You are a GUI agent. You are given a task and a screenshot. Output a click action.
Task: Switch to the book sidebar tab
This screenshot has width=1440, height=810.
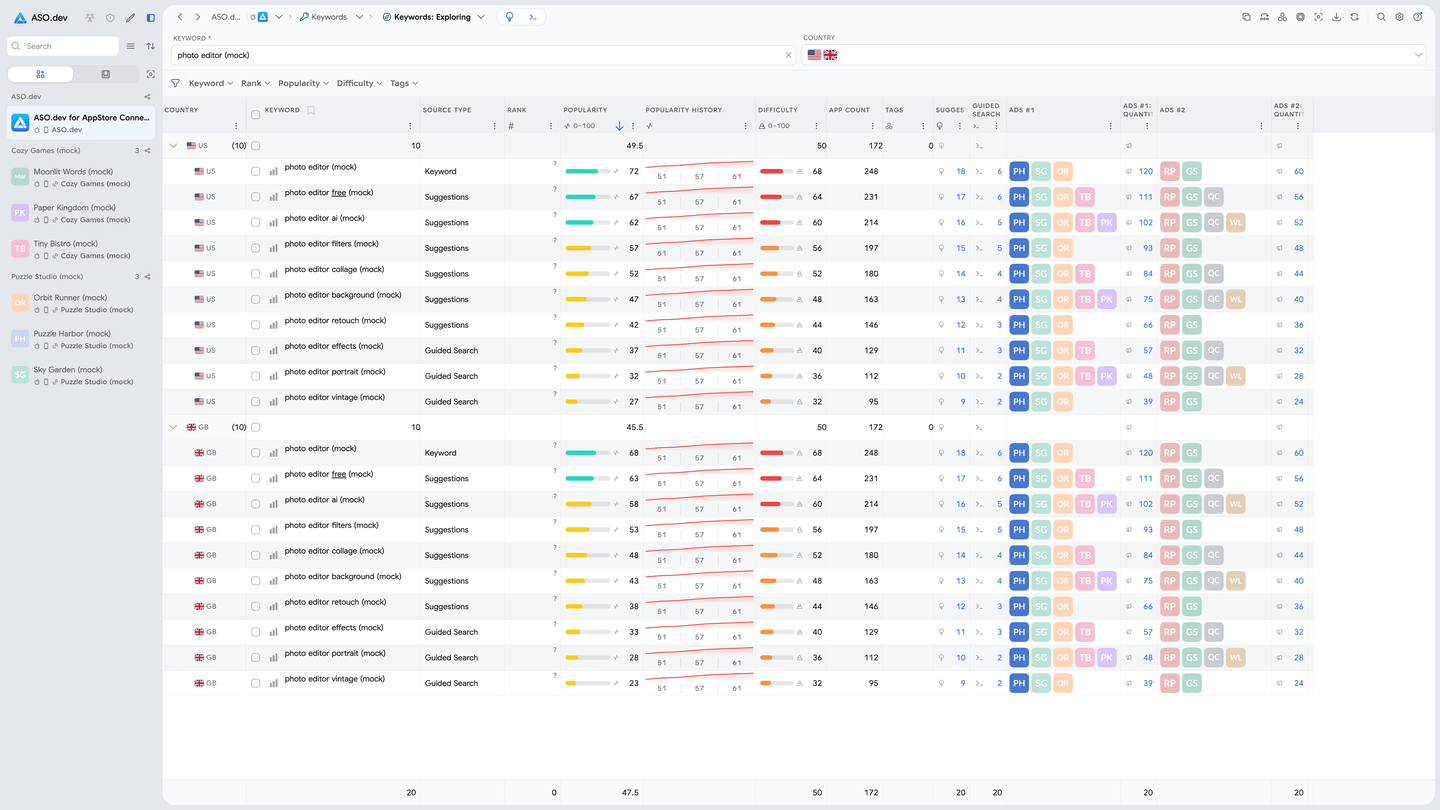[x=106, y=74]
